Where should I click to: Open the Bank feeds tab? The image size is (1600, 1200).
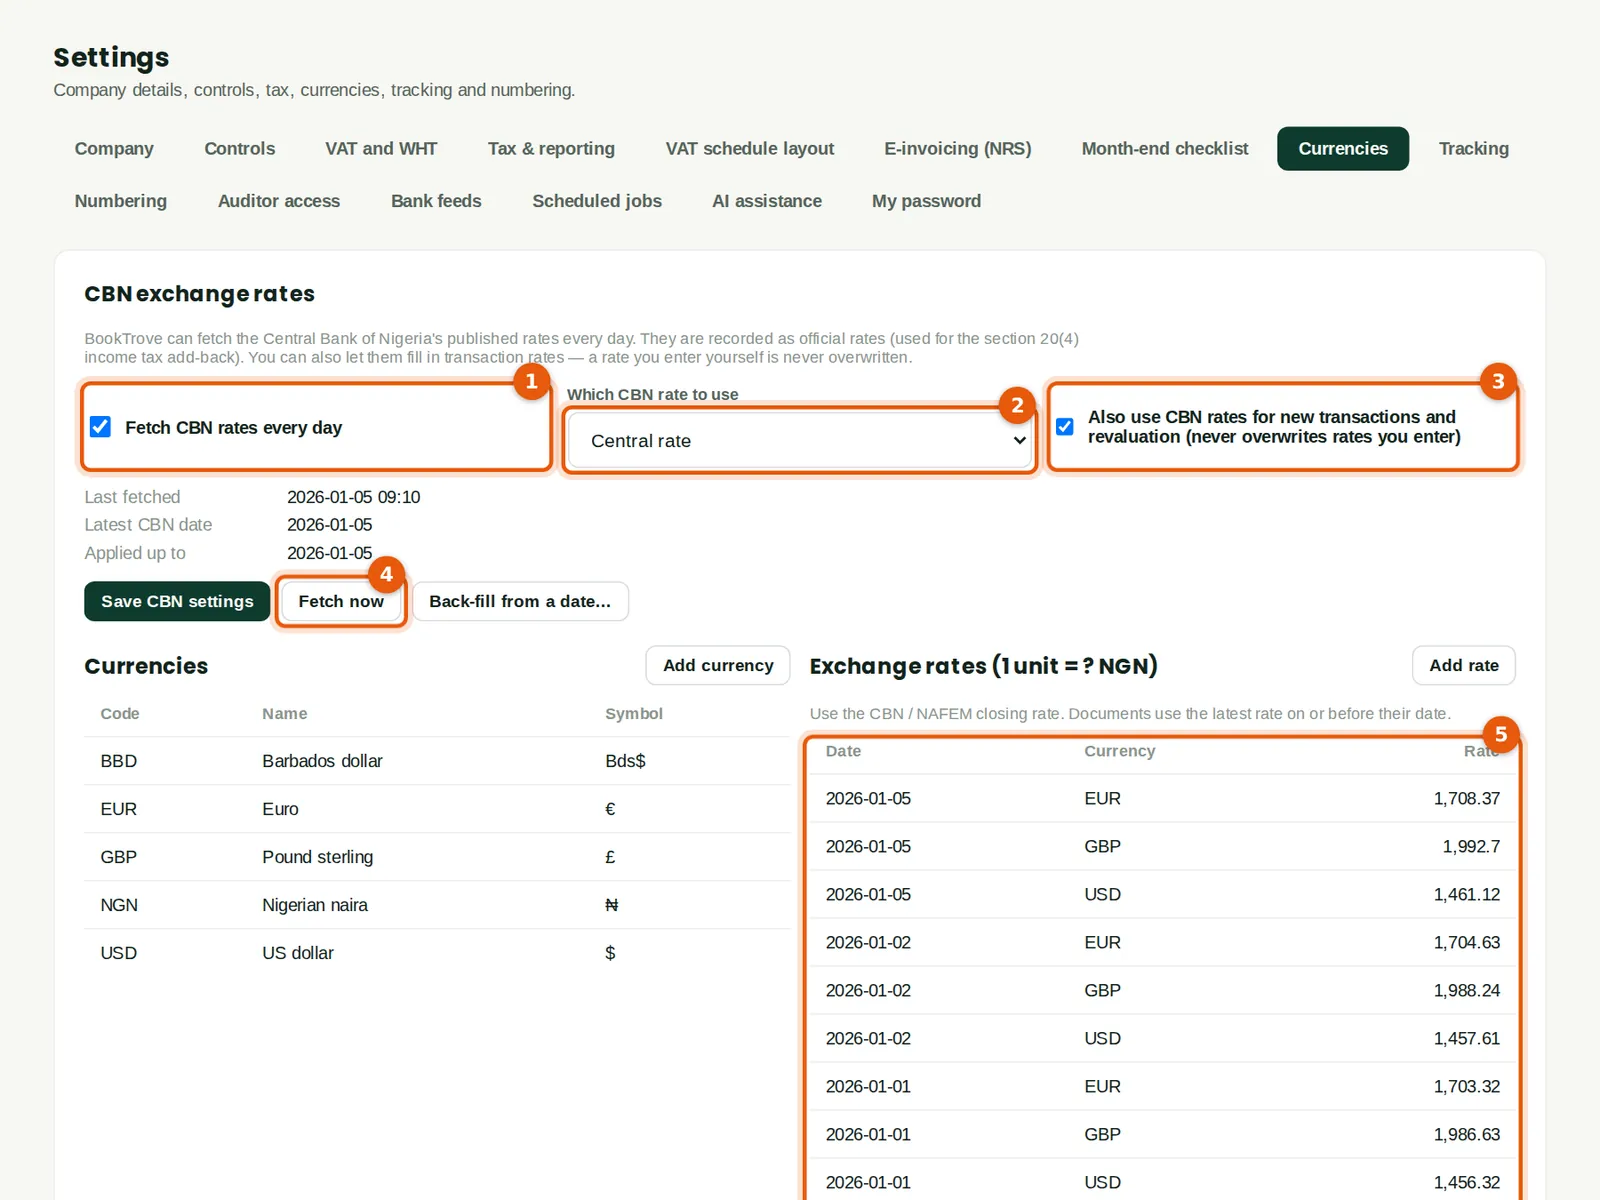pyautogui.click(x=436, y=201)
